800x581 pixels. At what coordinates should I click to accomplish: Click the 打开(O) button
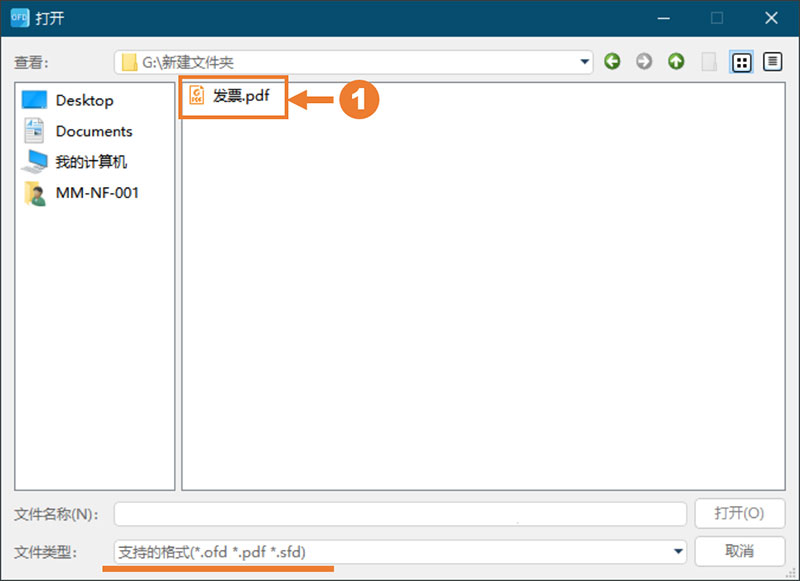(x=739, y=513)
